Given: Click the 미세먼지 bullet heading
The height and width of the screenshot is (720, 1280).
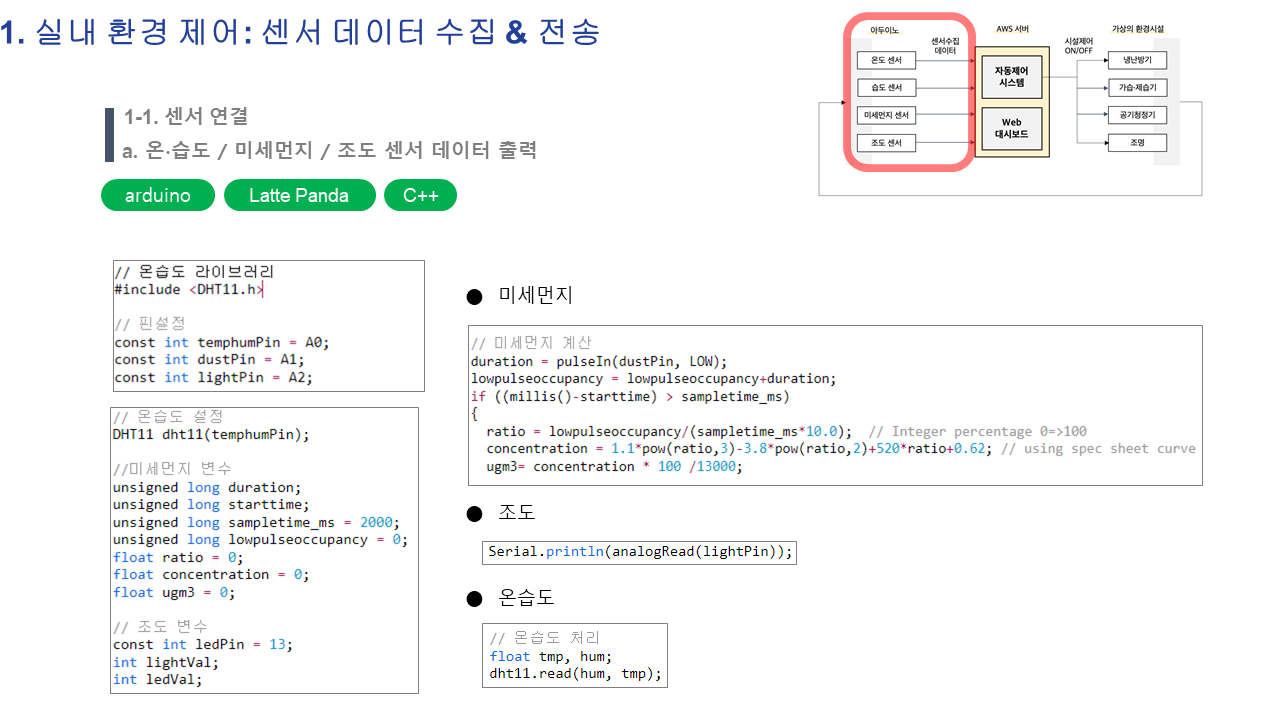Looking at the screenshot, I should click(535, 296).
